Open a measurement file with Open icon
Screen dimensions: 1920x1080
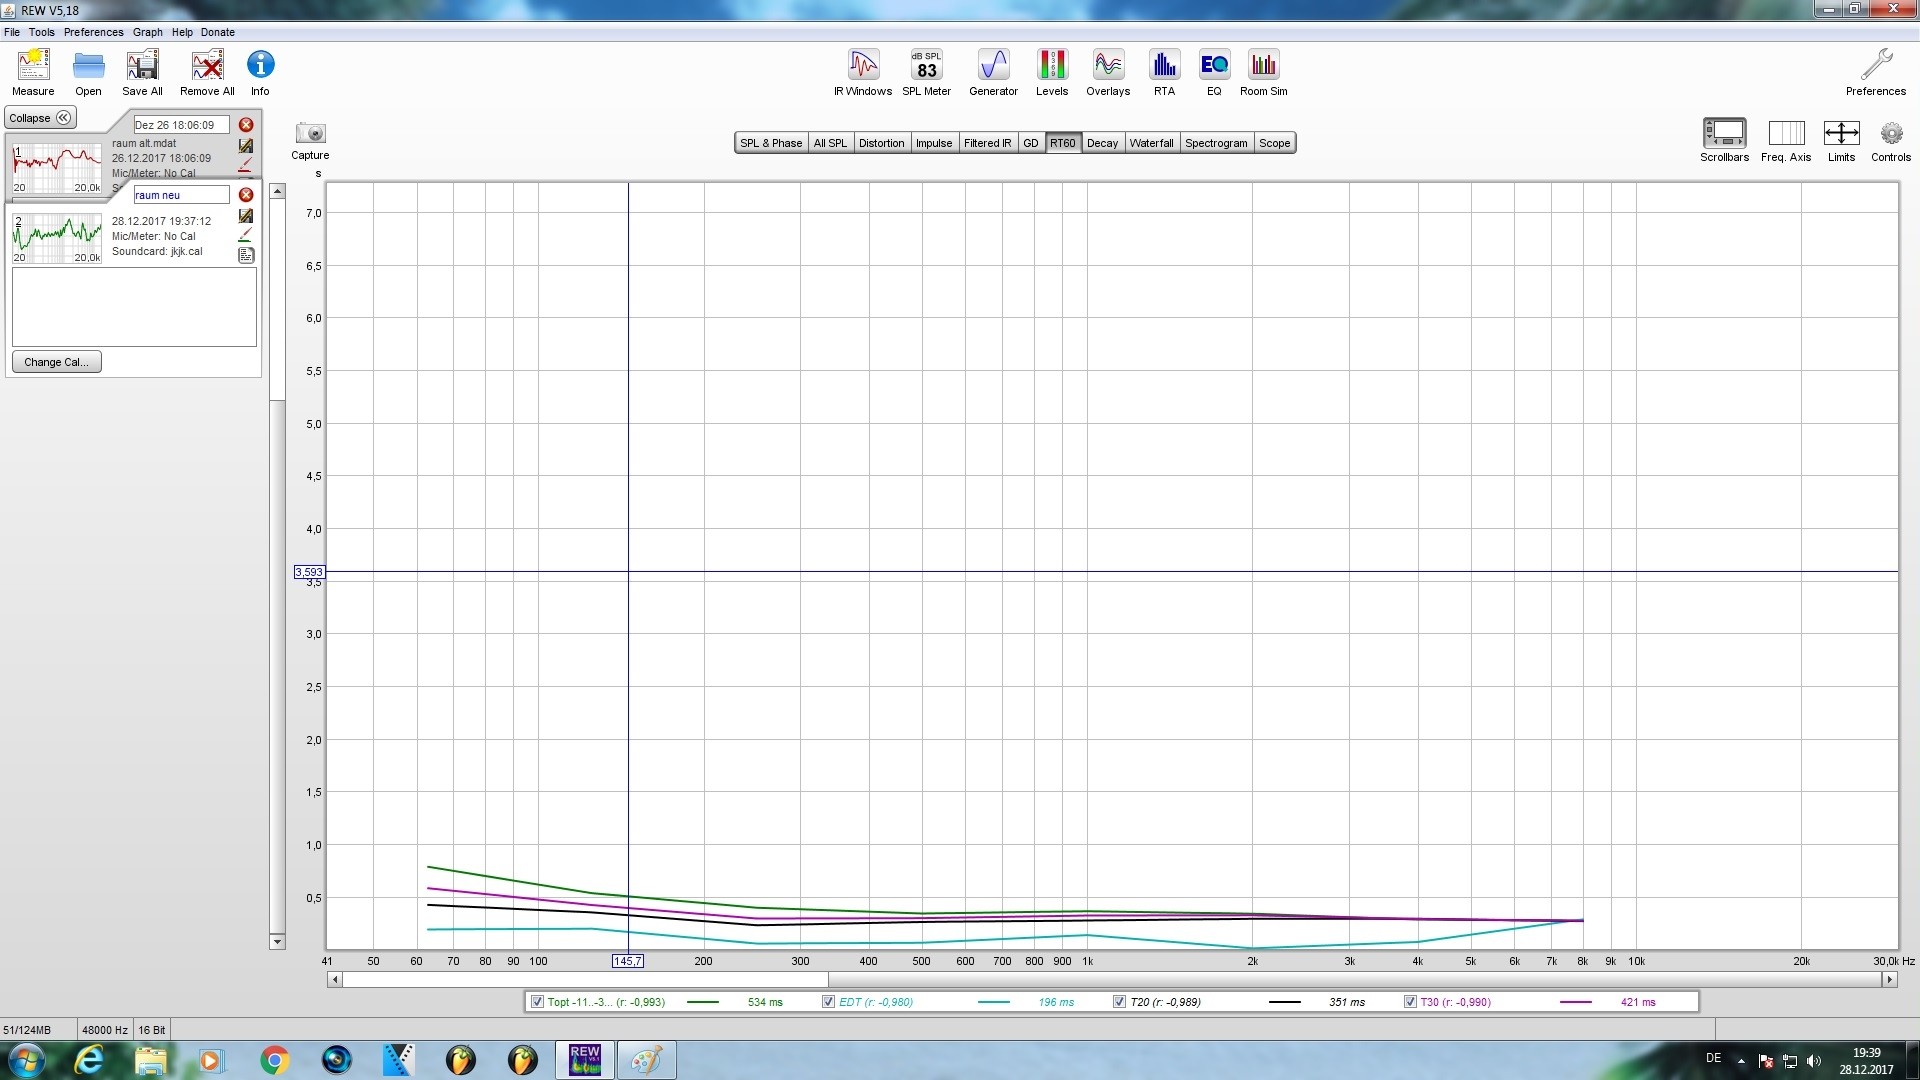point(88,73)
